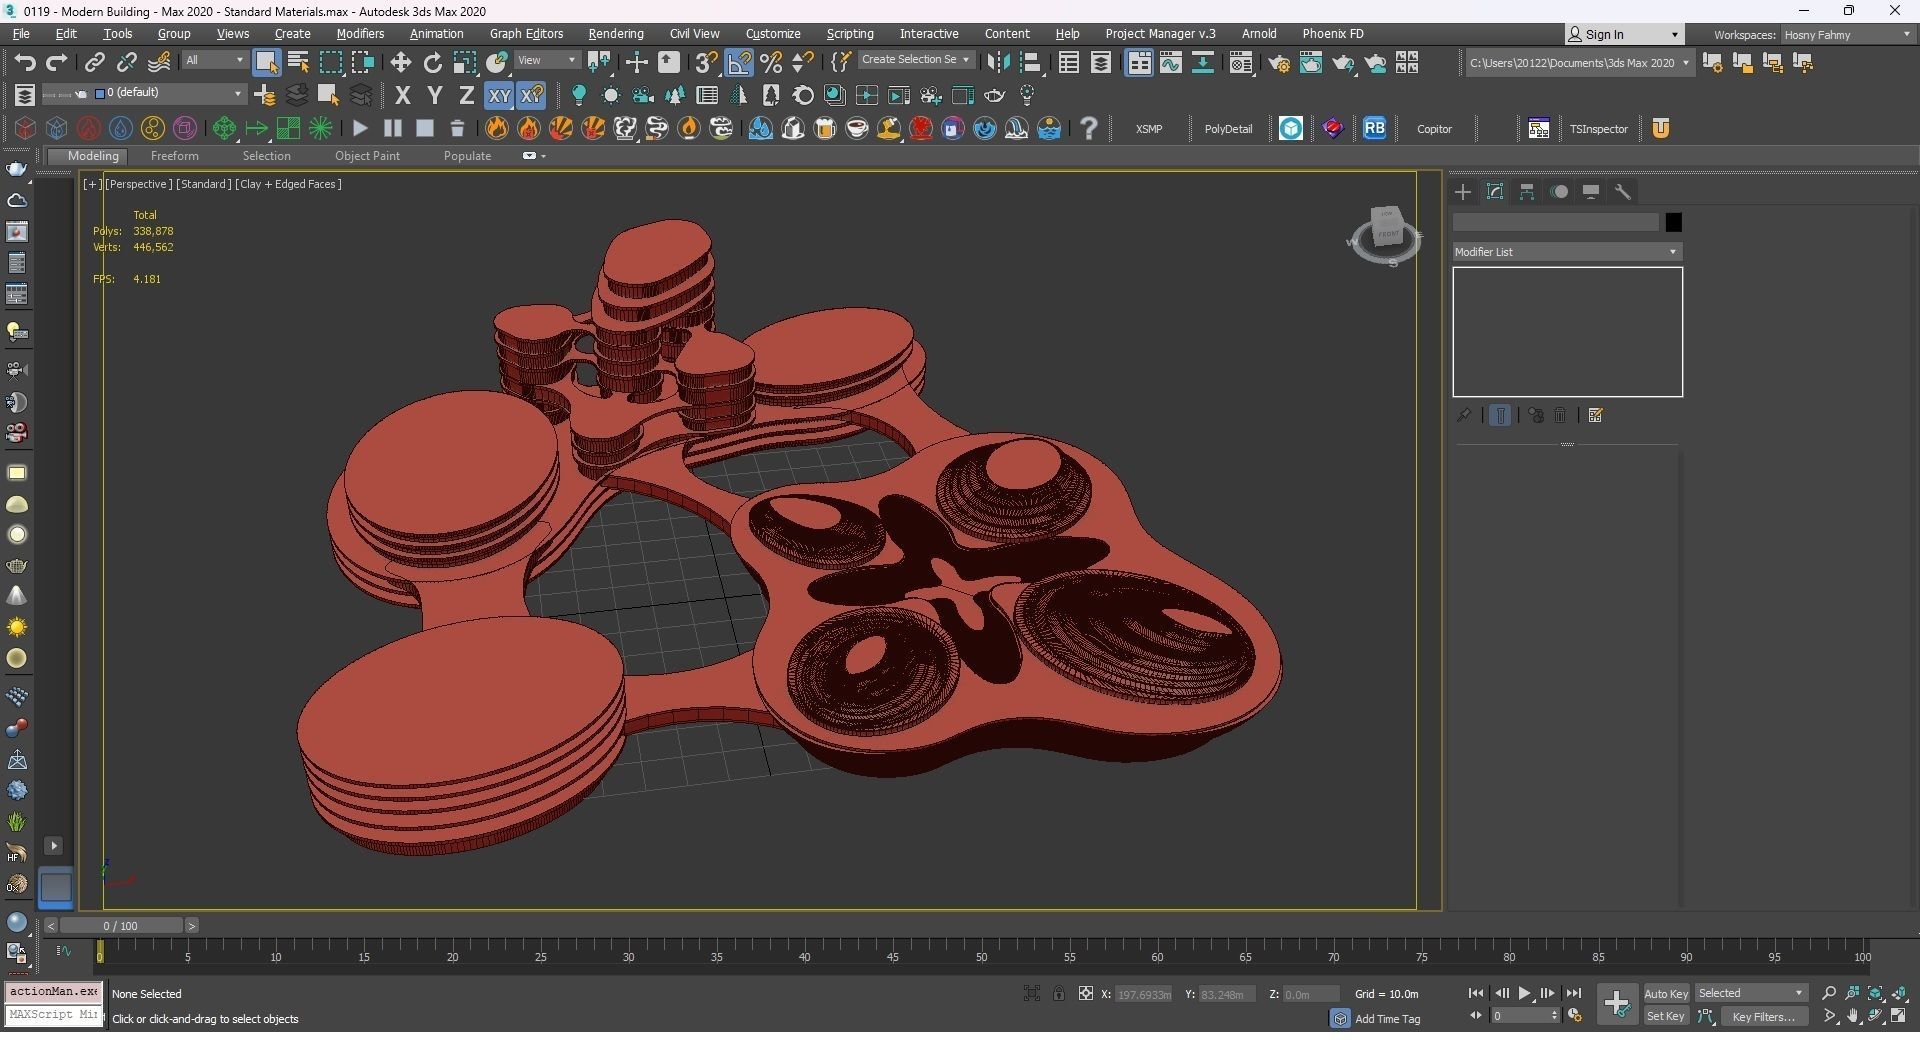The width and height of the screenshot is (1920, 1040).
Task: Open Select by Name list
Action: coord(298,63)
